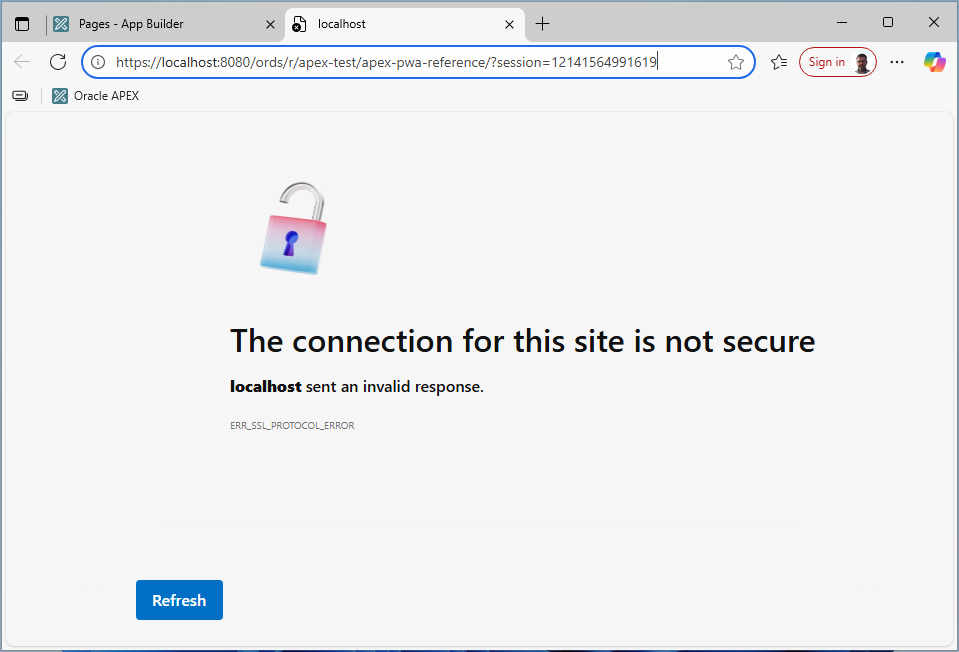This screenshot has height=652, width=959.
Task: Open the Favorites list icon
Action: pos(779,62)
